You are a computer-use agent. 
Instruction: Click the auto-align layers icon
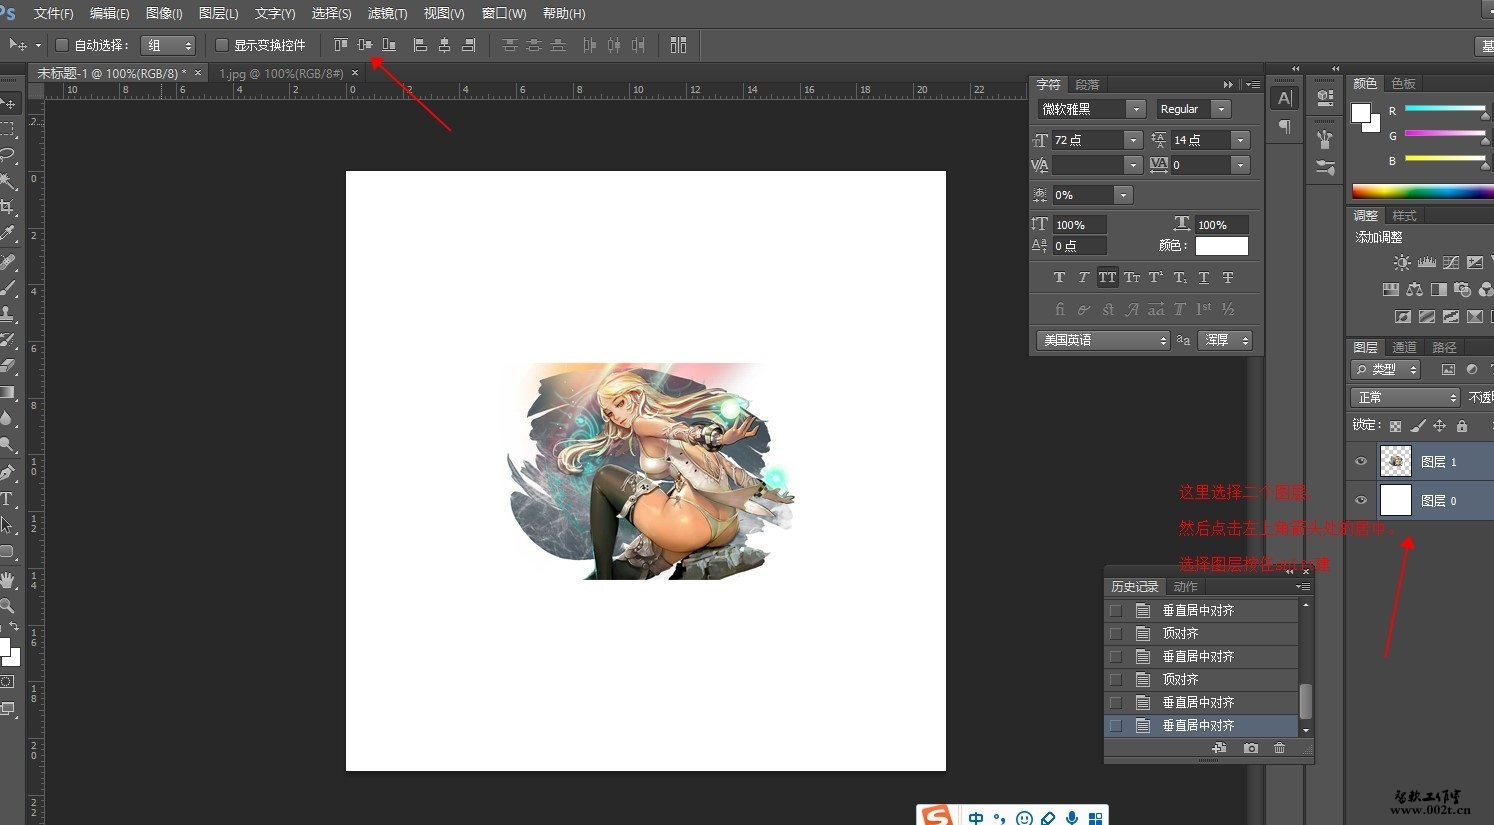click(x=678, y=45)
